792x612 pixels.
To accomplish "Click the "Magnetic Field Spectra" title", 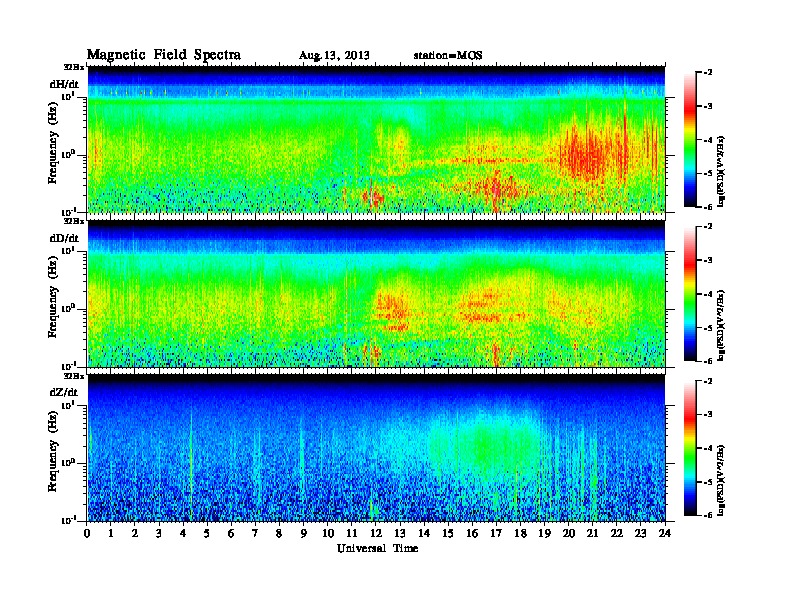I will point(164,55).
